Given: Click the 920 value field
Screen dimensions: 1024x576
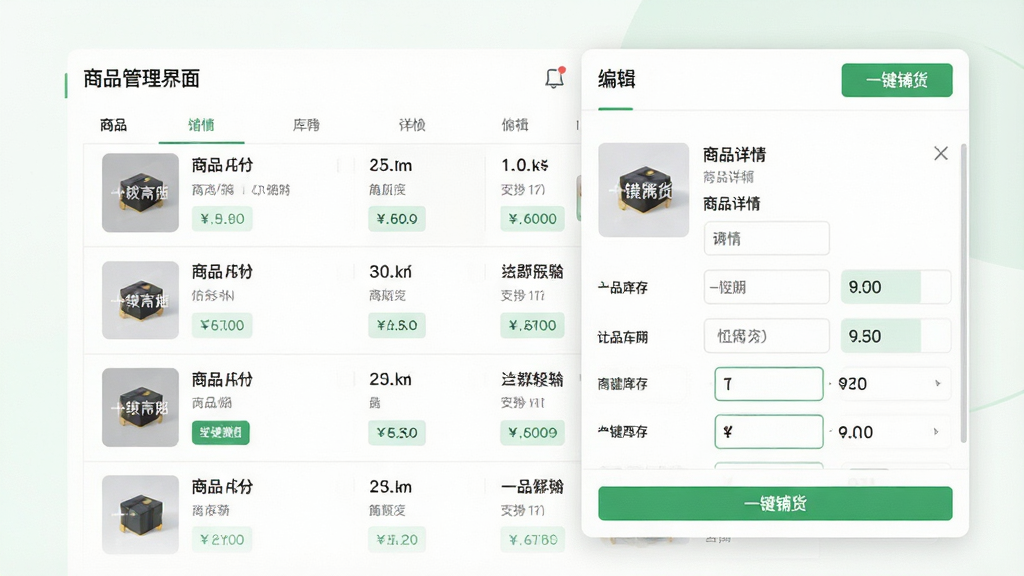Looking at the screenshot, I should point(894,383).
